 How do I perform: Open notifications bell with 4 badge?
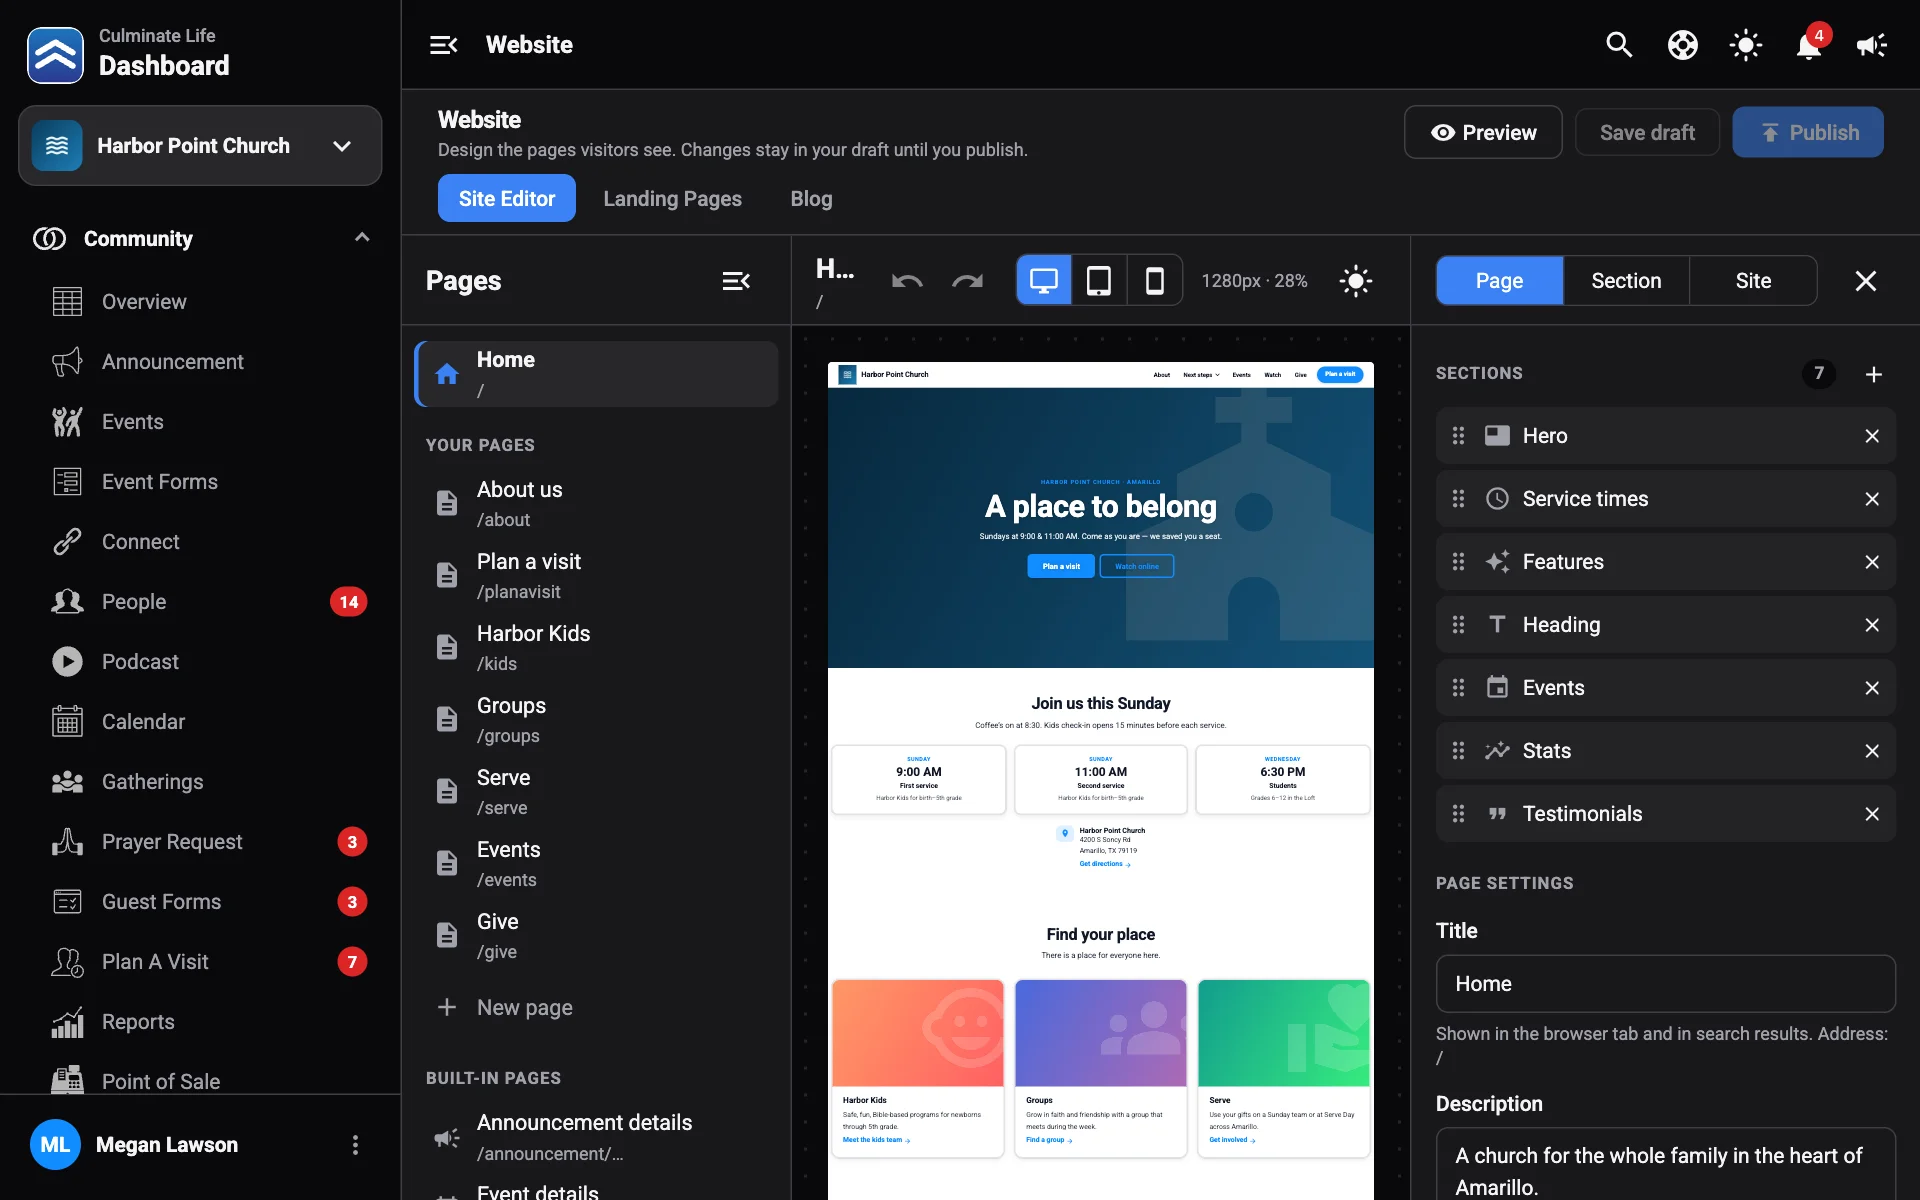coord(1810,45)
